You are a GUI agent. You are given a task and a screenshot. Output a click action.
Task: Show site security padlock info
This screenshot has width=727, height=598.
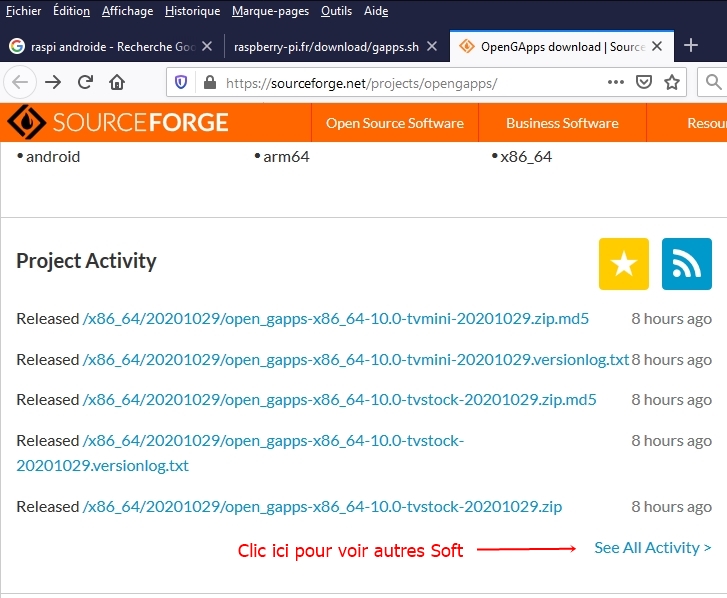[x=210, y=83]
